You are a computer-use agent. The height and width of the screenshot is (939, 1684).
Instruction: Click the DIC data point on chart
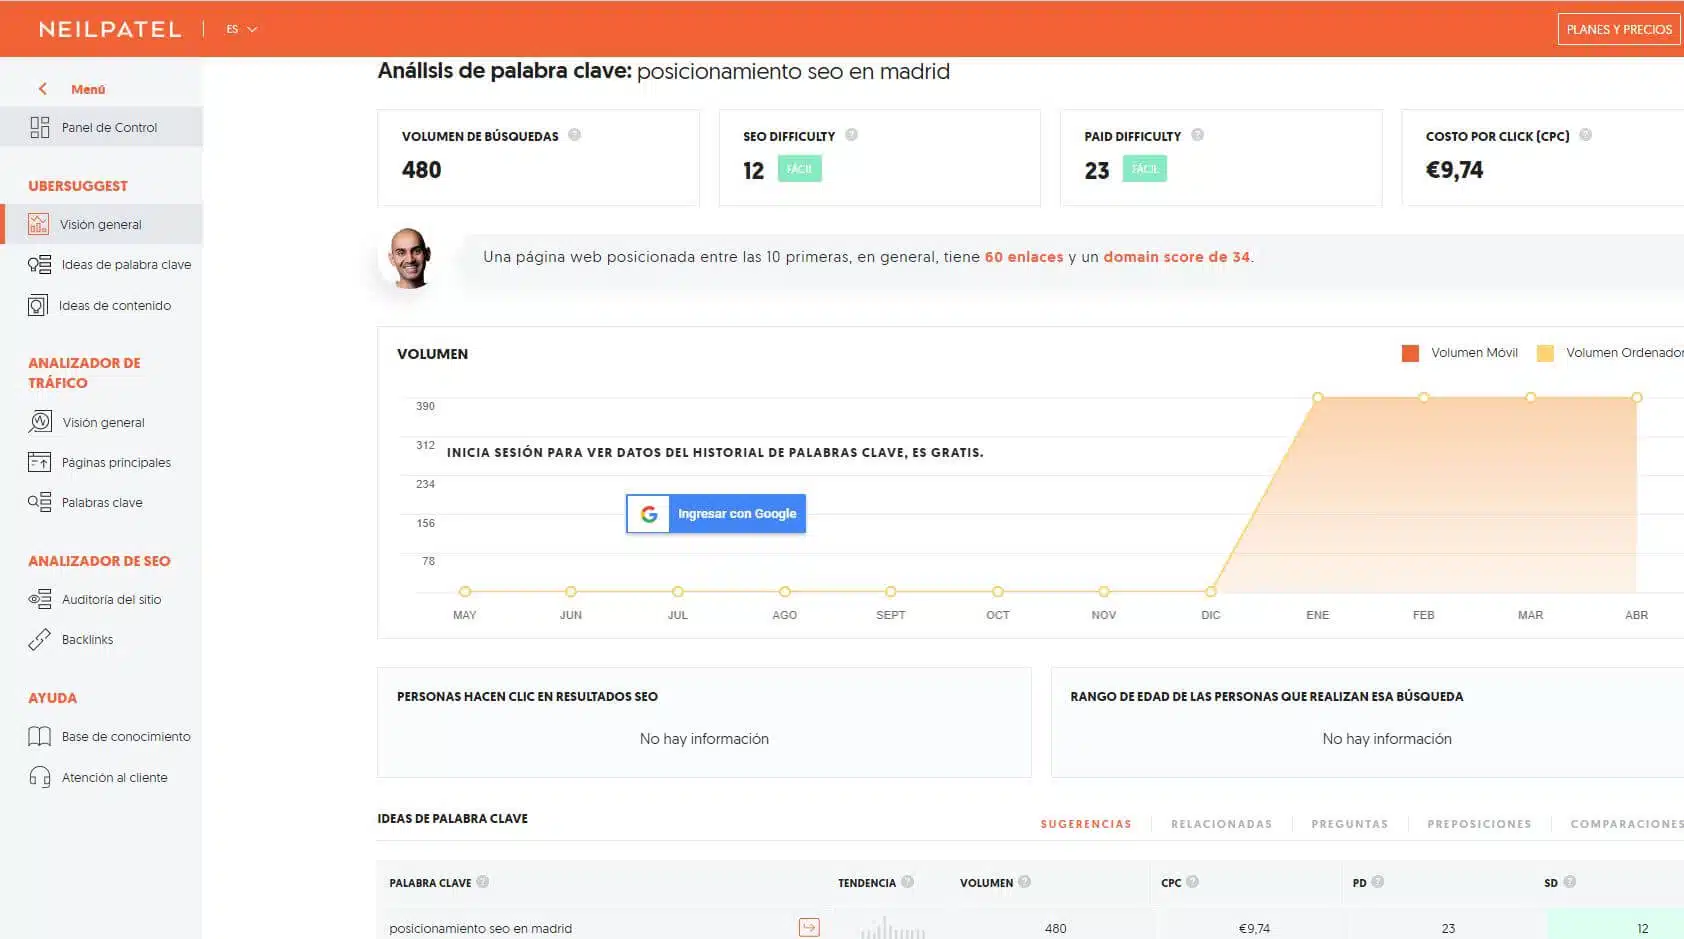point(1211,592)
